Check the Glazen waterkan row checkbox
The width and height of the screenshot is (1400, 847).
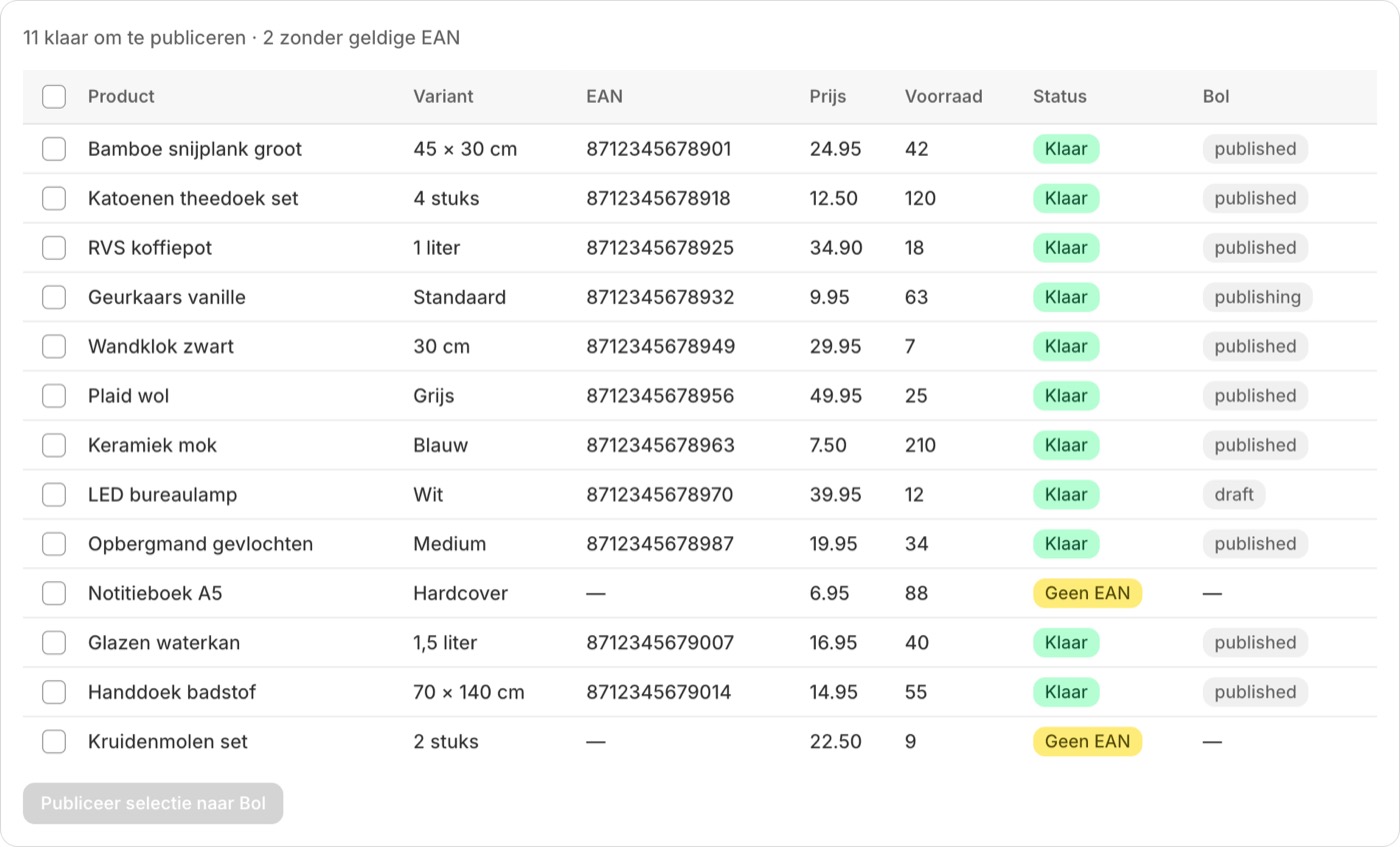54,643
